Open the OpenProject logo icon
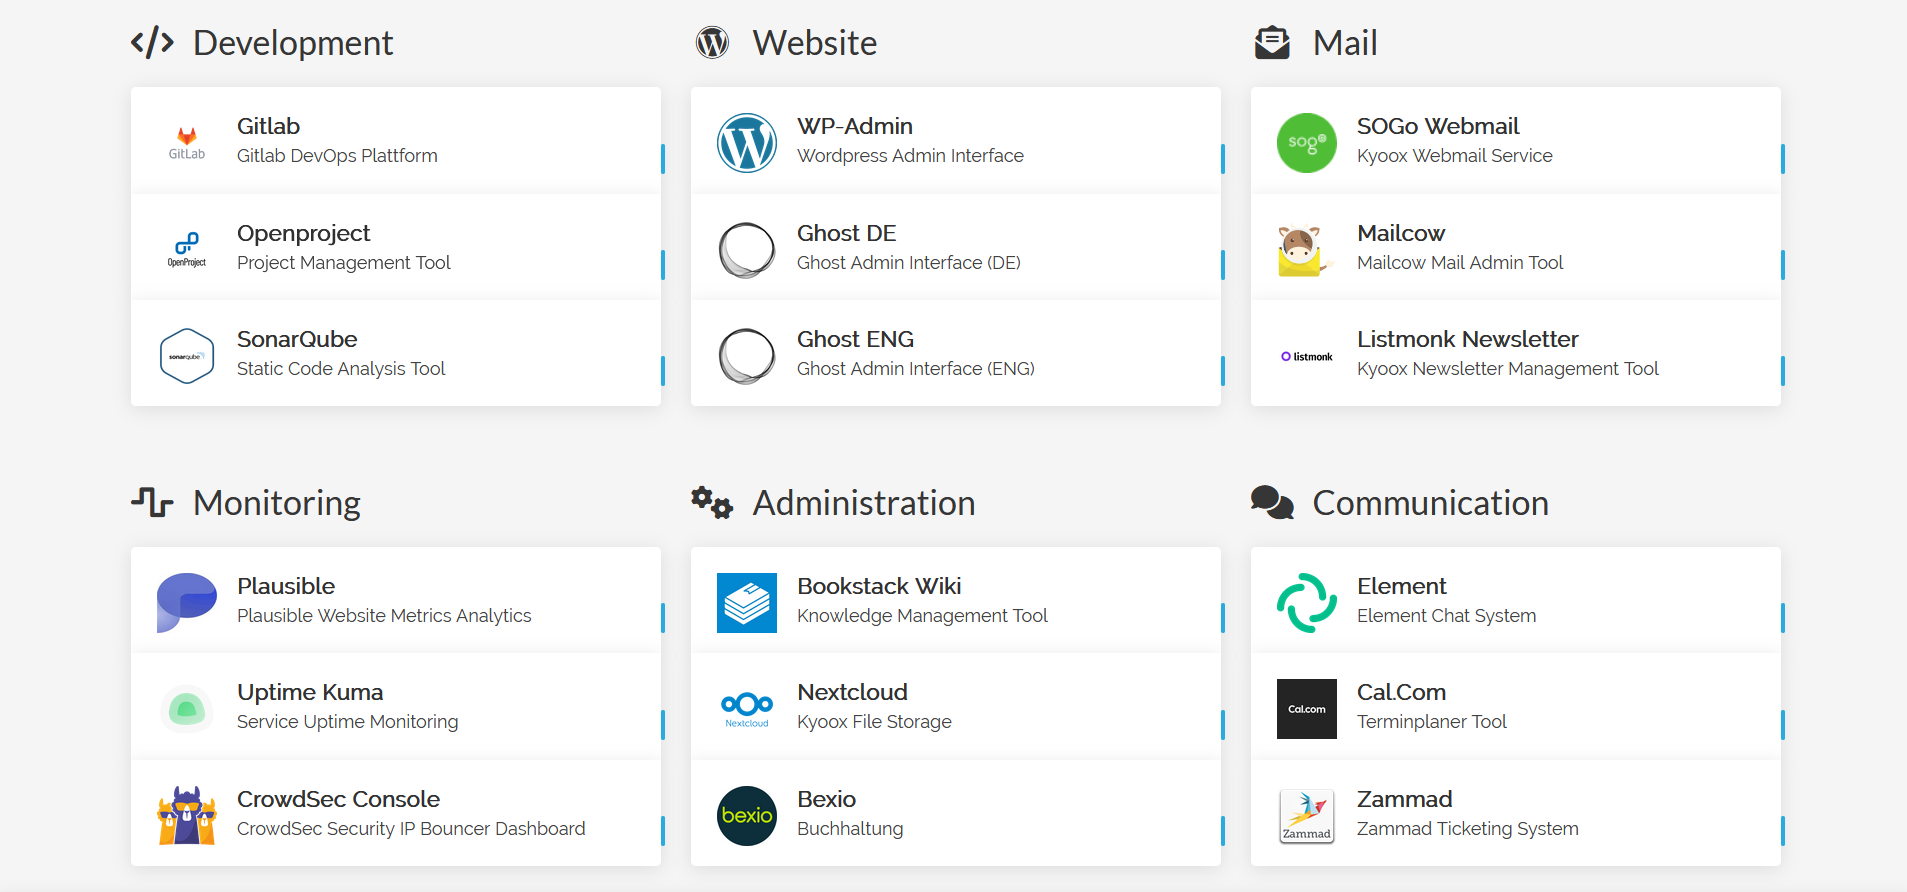The width and height of the screenshot is (1907, 892). [187, 249]
